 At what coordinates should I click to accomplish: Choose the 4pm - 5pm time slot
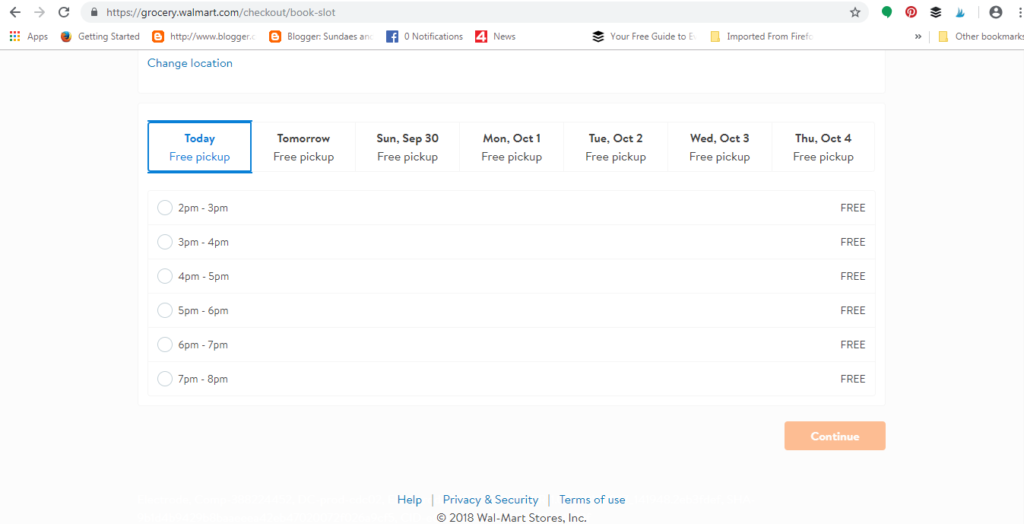coord(165,276)
